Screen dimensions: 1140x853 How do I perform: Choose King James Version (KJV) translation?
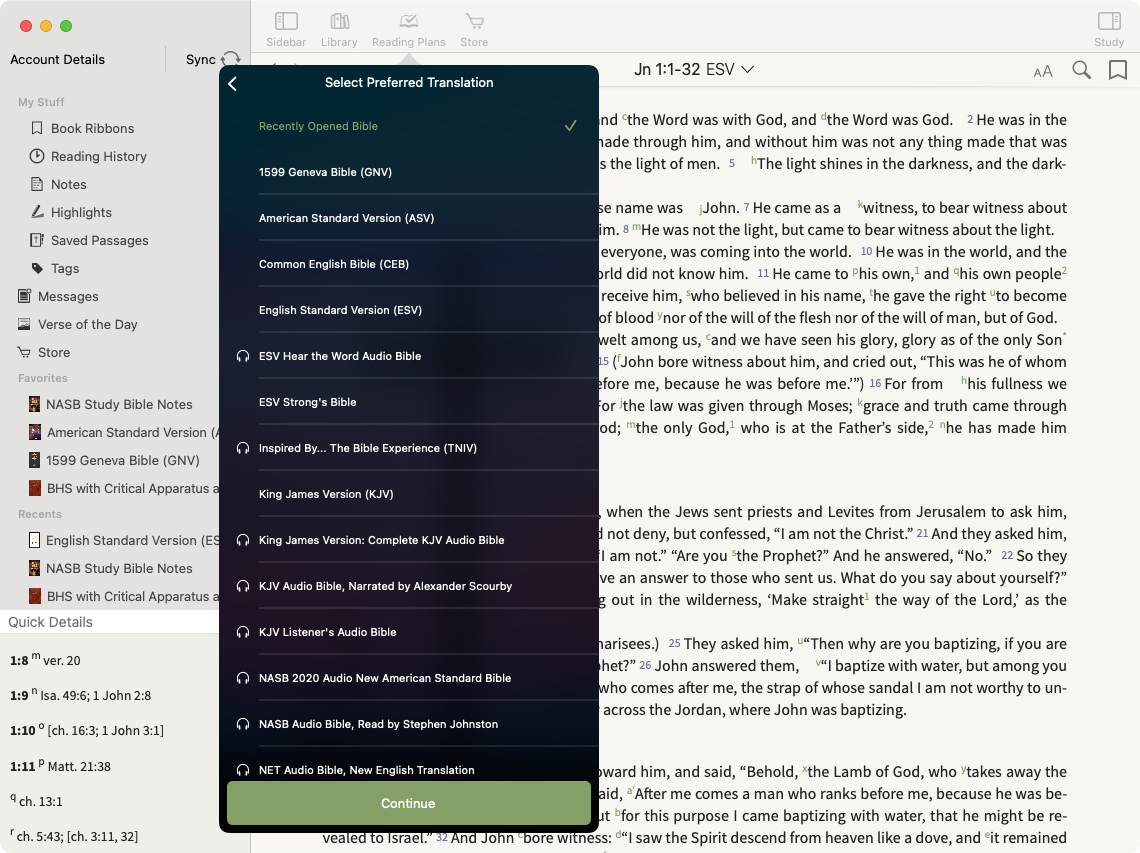click(409, 494)
